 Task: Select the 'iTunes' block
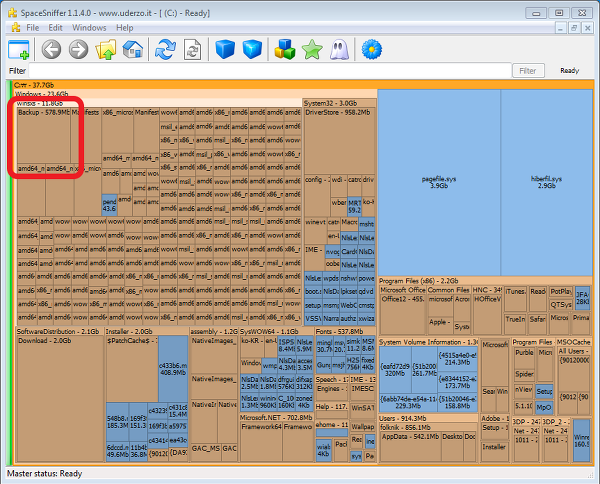tap(515, 298)
